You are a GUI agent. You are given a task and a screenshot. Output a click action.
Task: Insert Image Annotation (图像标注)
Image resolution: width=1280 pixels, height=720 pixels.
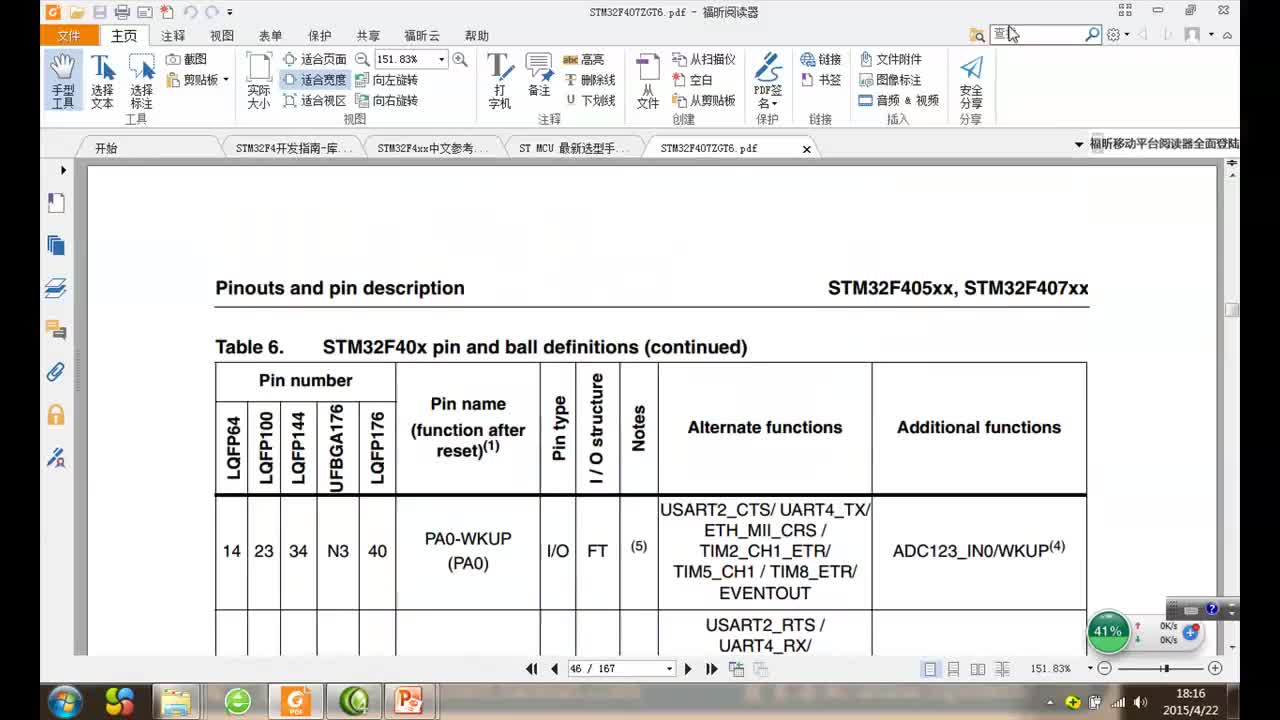tap(891, 80)
